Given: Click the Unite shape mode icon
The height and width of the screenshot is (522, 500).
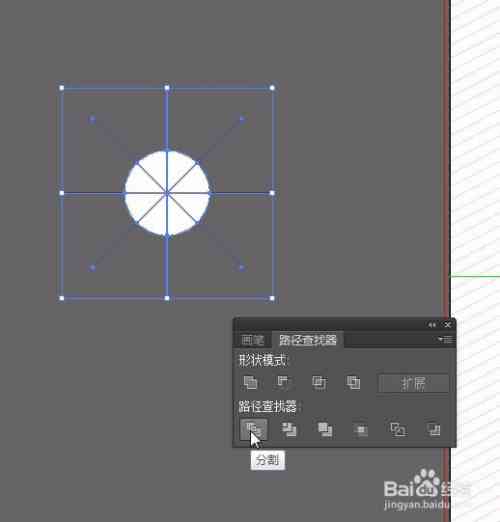Looking at the screenshot, I should pos(250,383).
